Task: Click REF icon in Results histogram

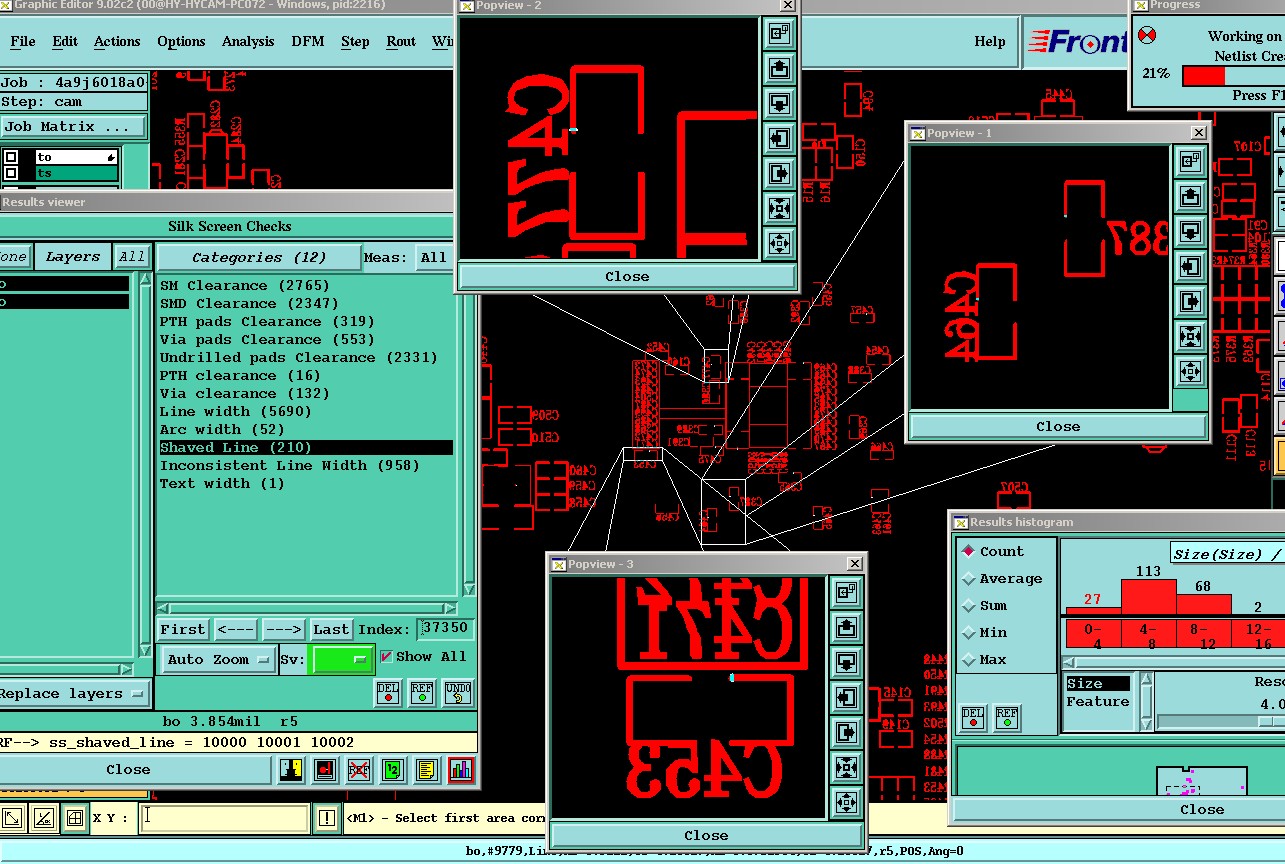Action: (x=1006, y=717)
